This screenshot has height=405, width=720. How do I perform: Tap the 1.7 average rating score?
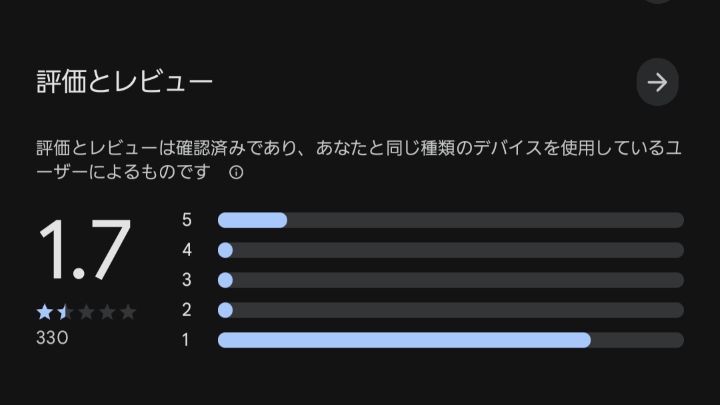85,250
